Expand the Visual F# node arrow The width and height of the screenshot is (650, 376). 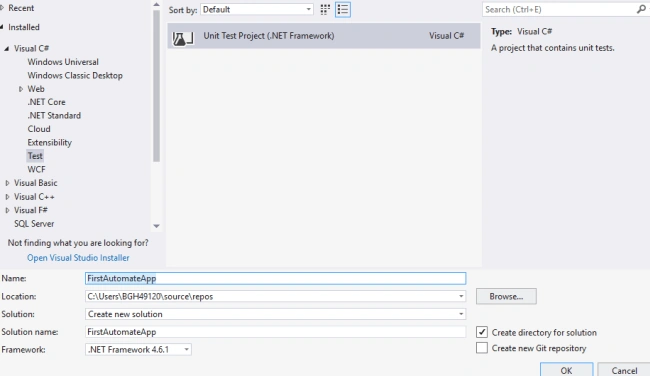pyautogui.click(x=7, y=210)
